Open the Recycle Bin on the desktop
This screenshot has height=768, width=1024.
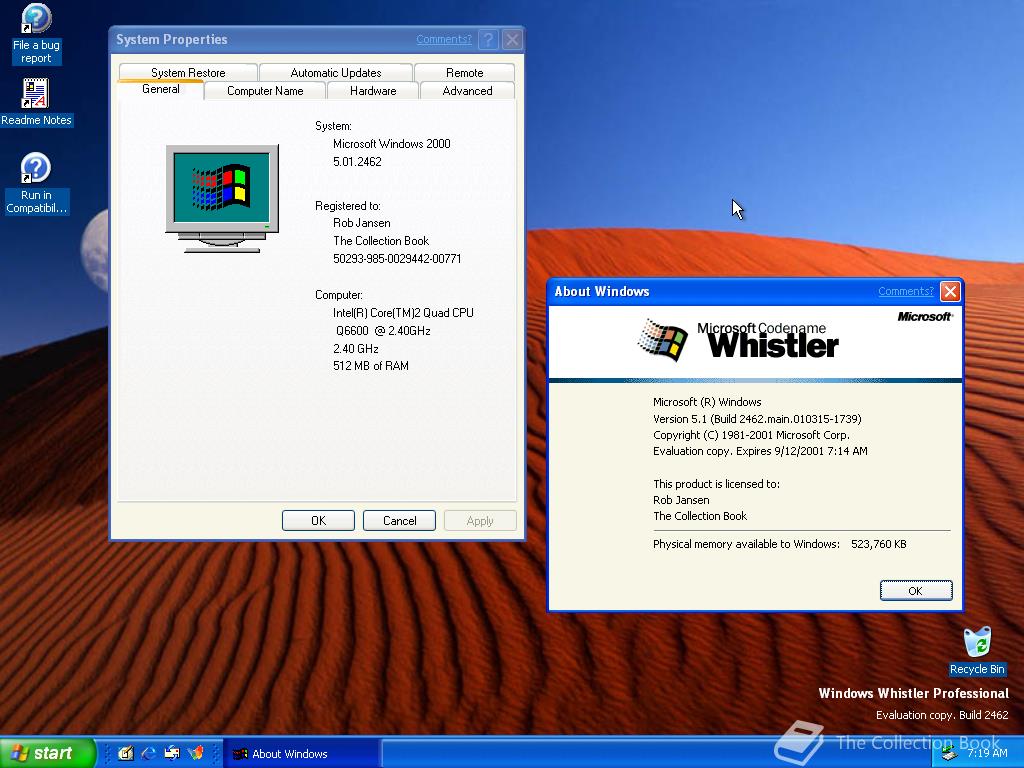[977, 650]
